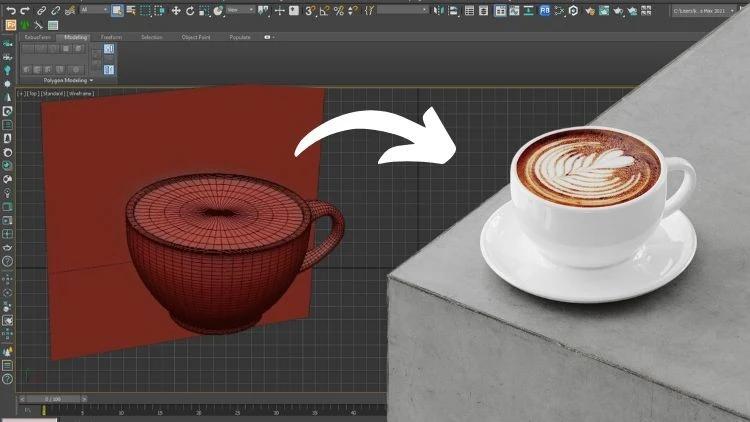Click the Select and Place tool
This screenshot has width=750, height=422.
pos(218,10)
